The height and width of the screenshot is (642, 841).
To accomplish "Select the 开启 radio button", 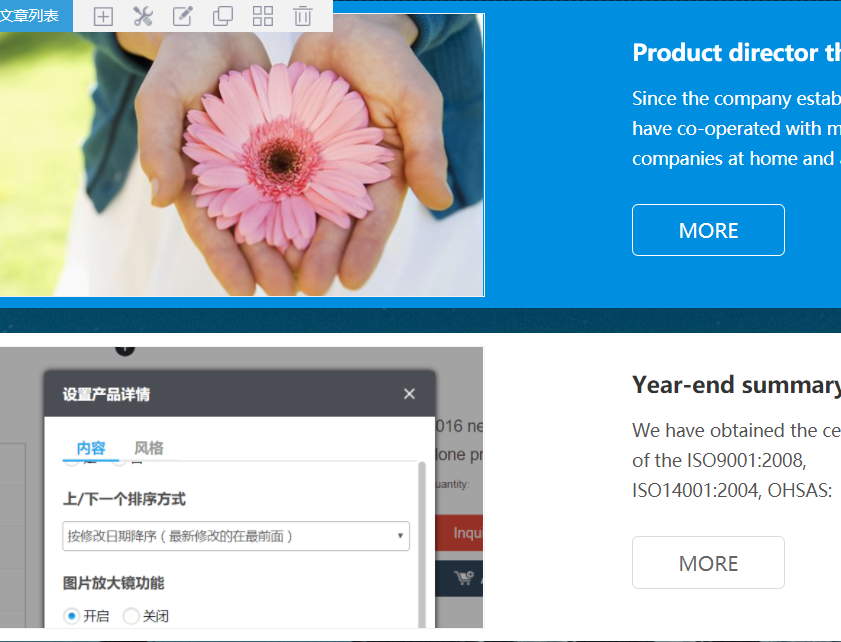I will [x=72, y=616].
